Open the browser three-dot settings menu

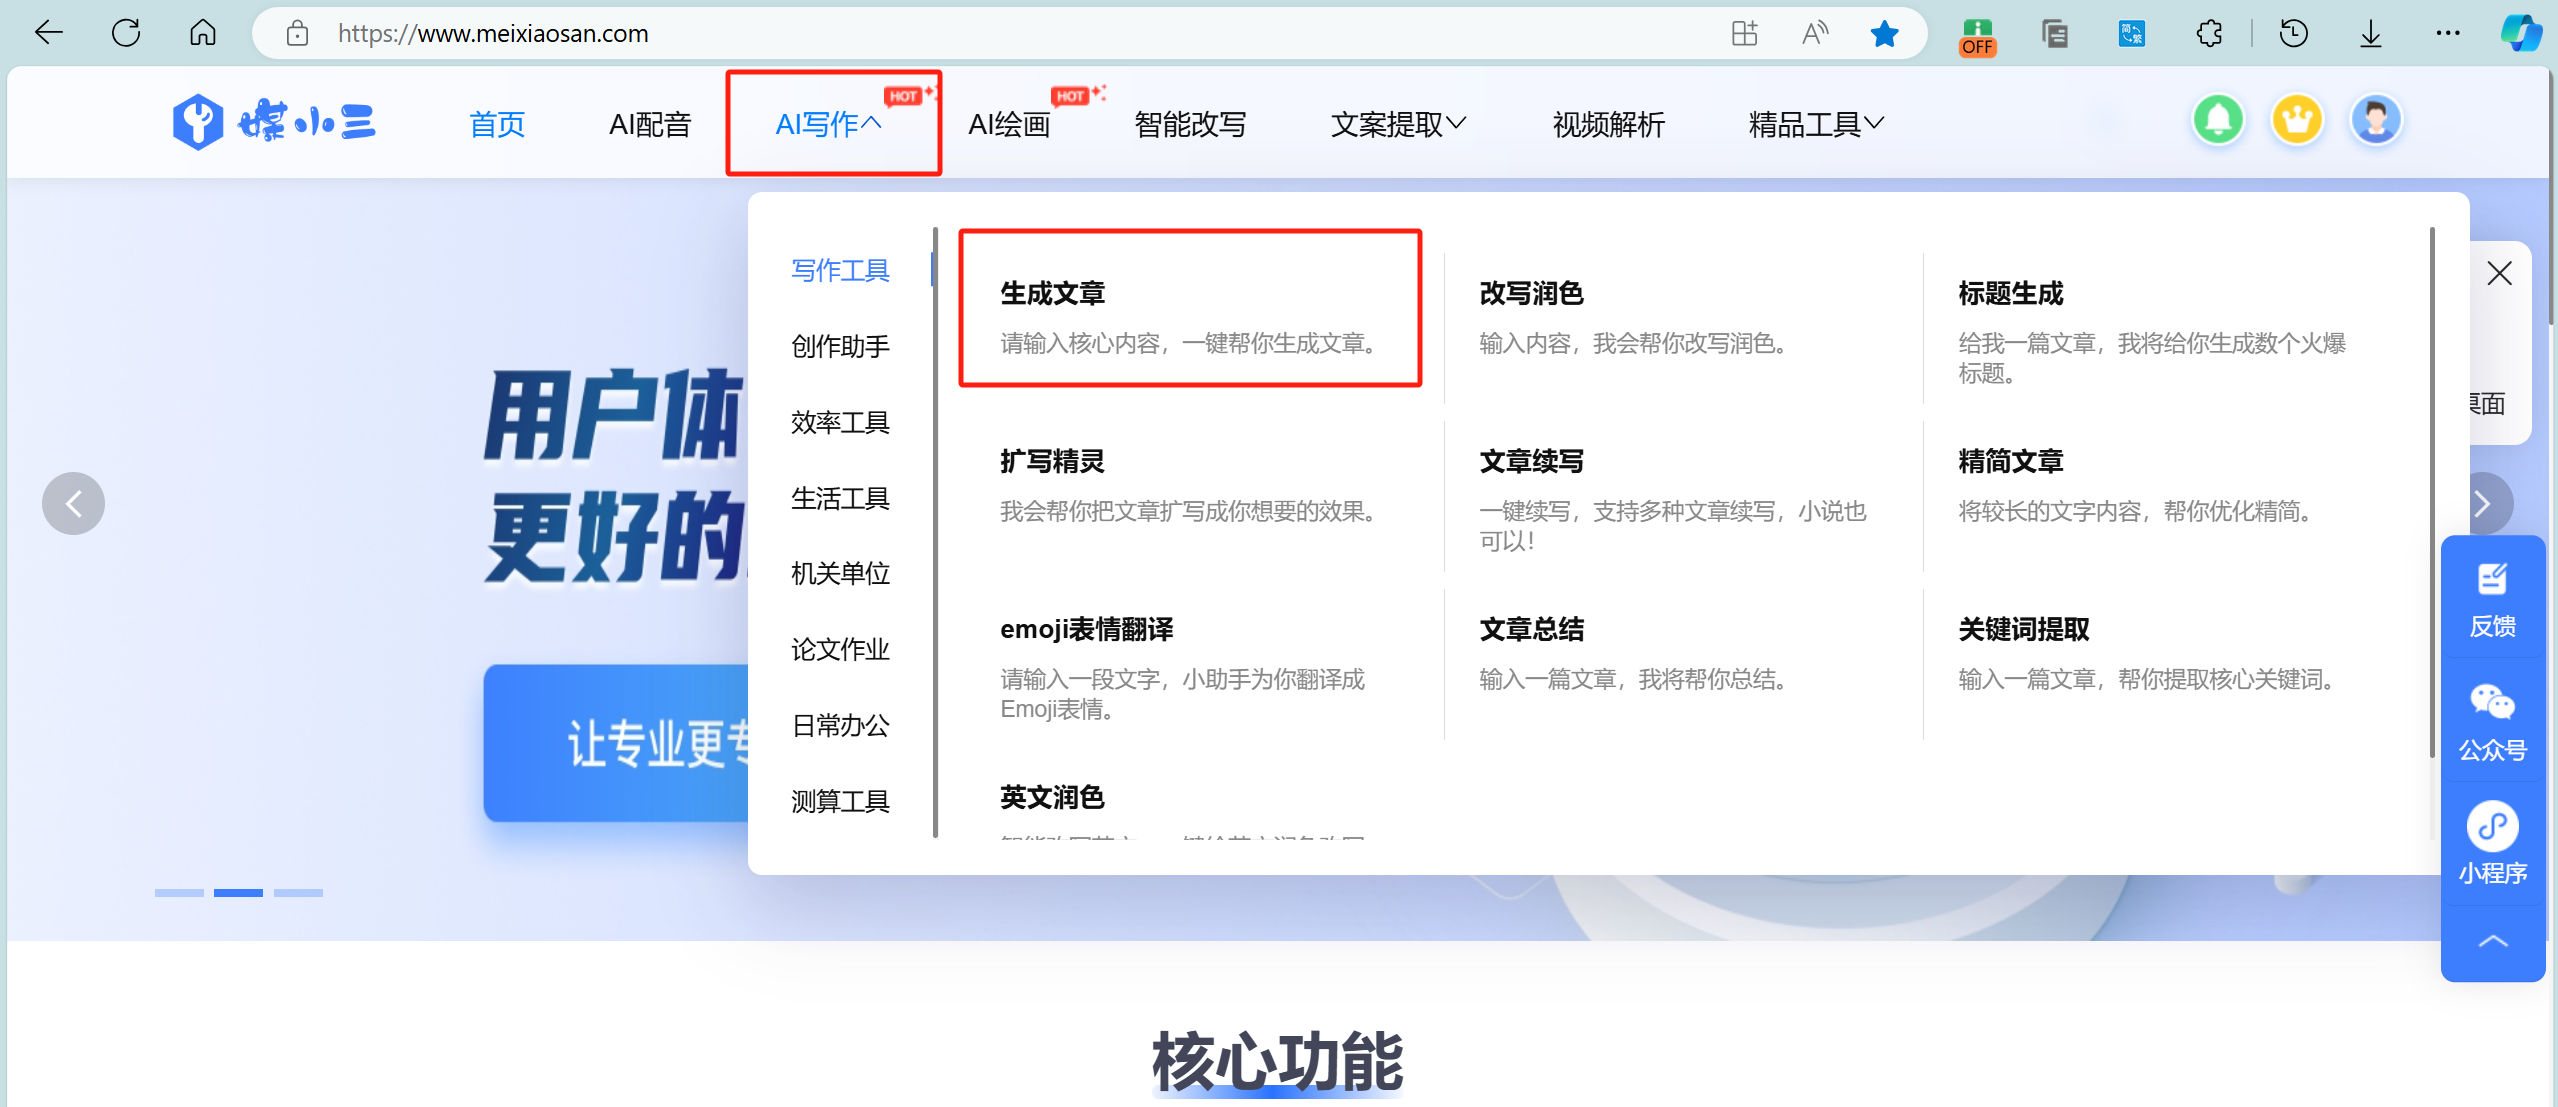[2448, 34]
